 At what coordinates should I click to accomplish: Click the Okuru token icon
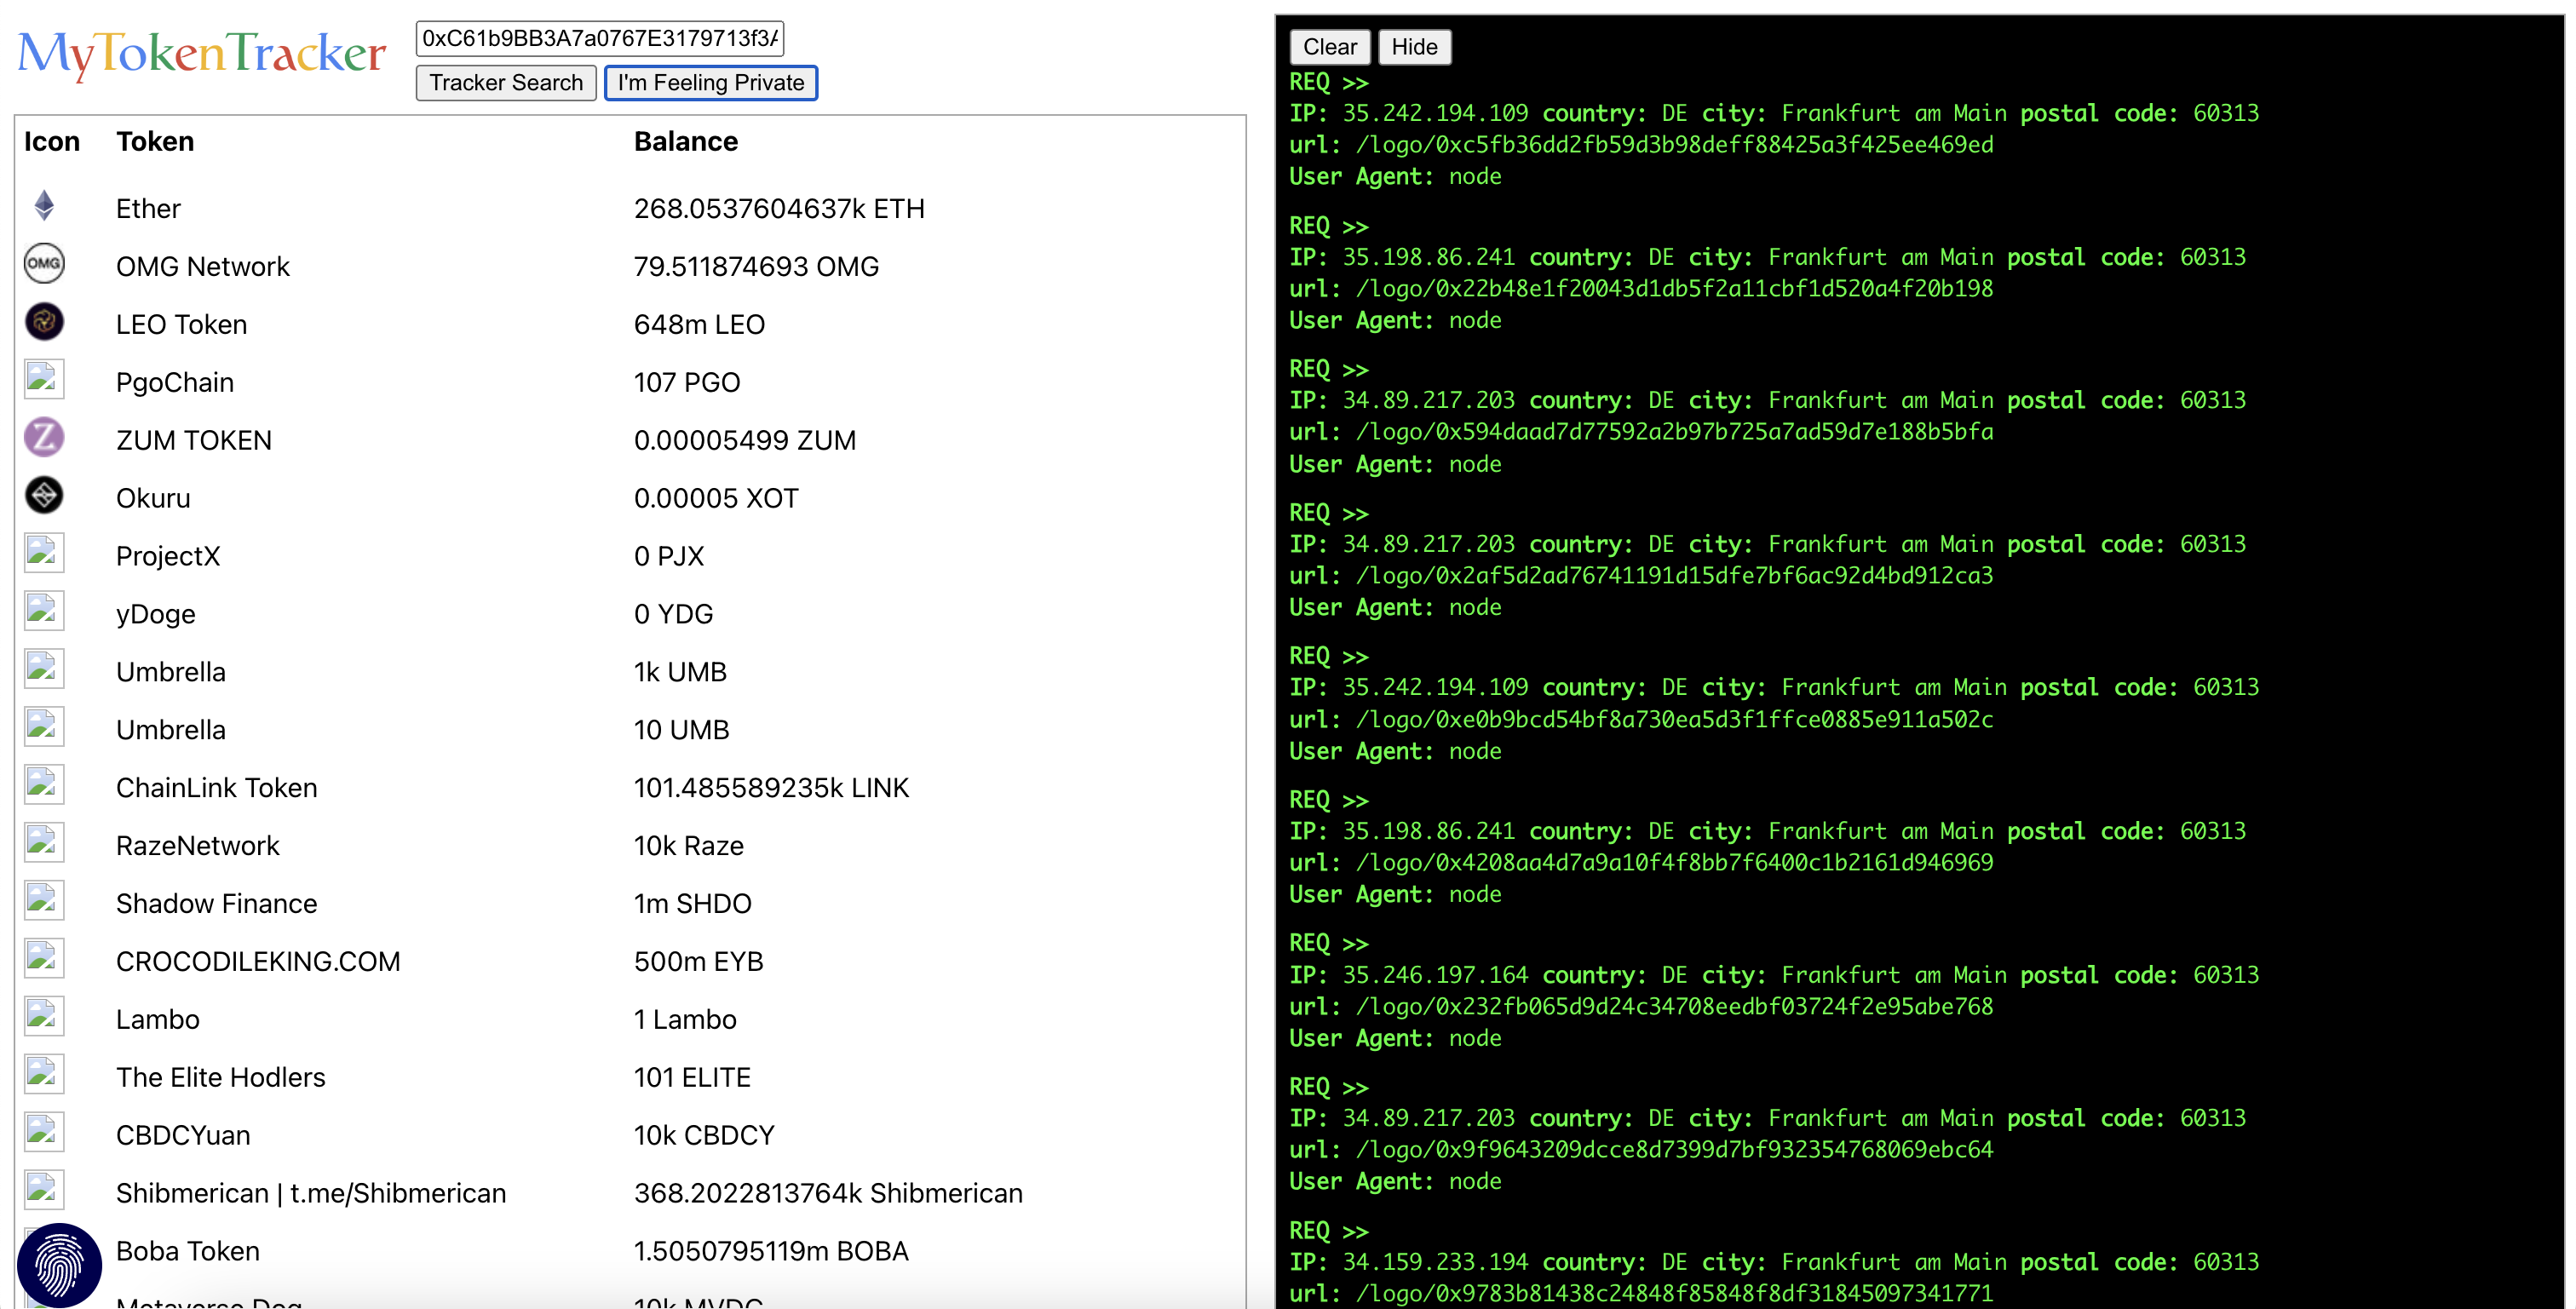(44, 495)
